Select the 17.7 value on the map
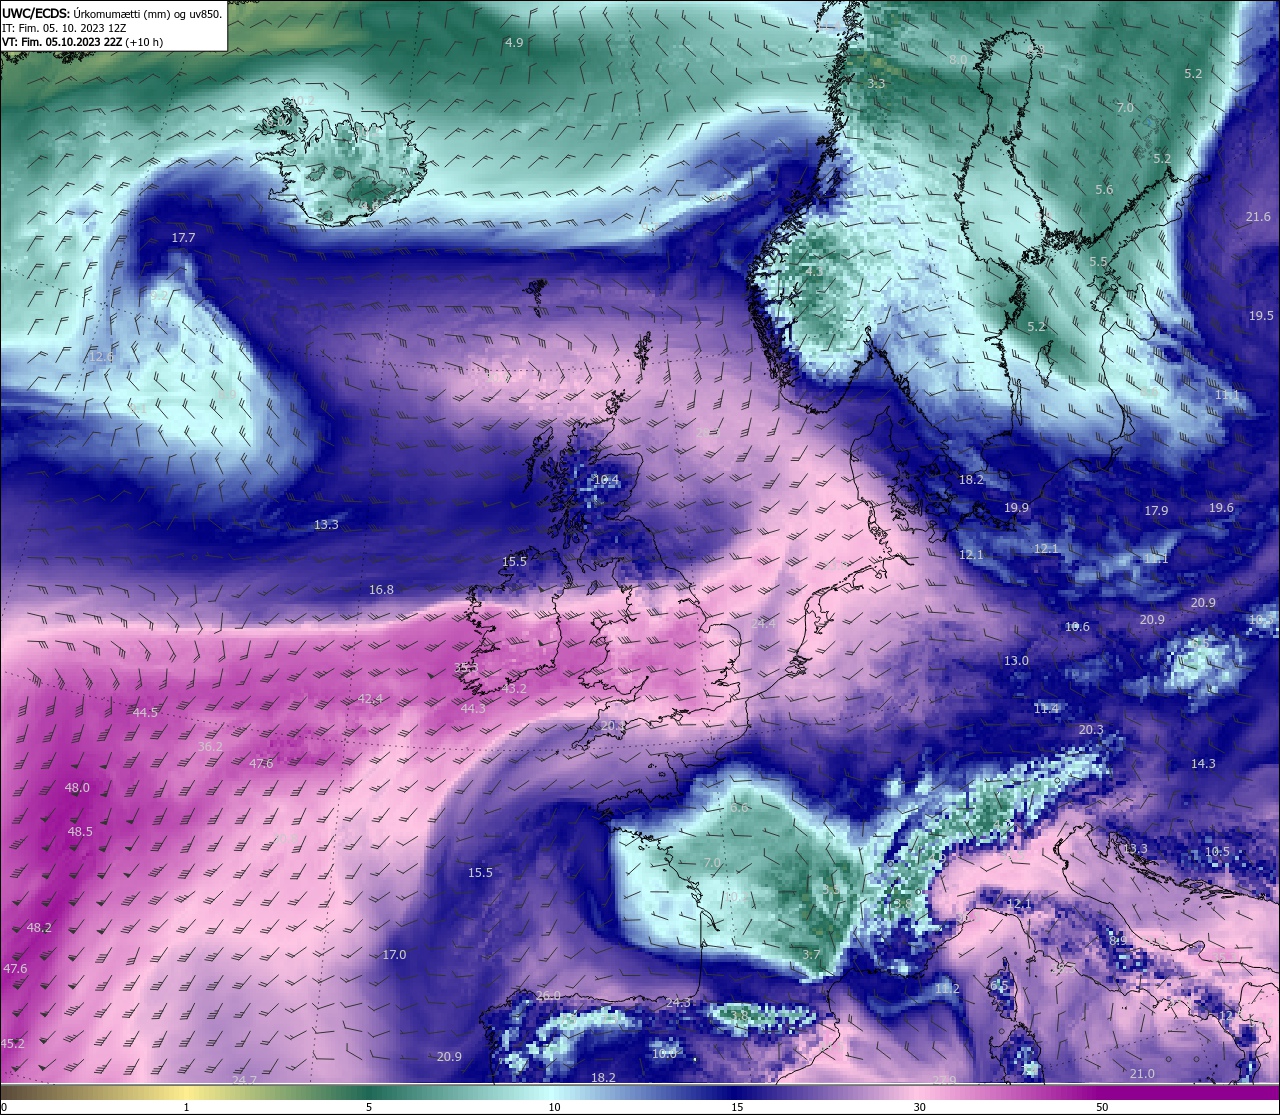The height and width of the screenshot is (1115, 1280). [183, 238]
